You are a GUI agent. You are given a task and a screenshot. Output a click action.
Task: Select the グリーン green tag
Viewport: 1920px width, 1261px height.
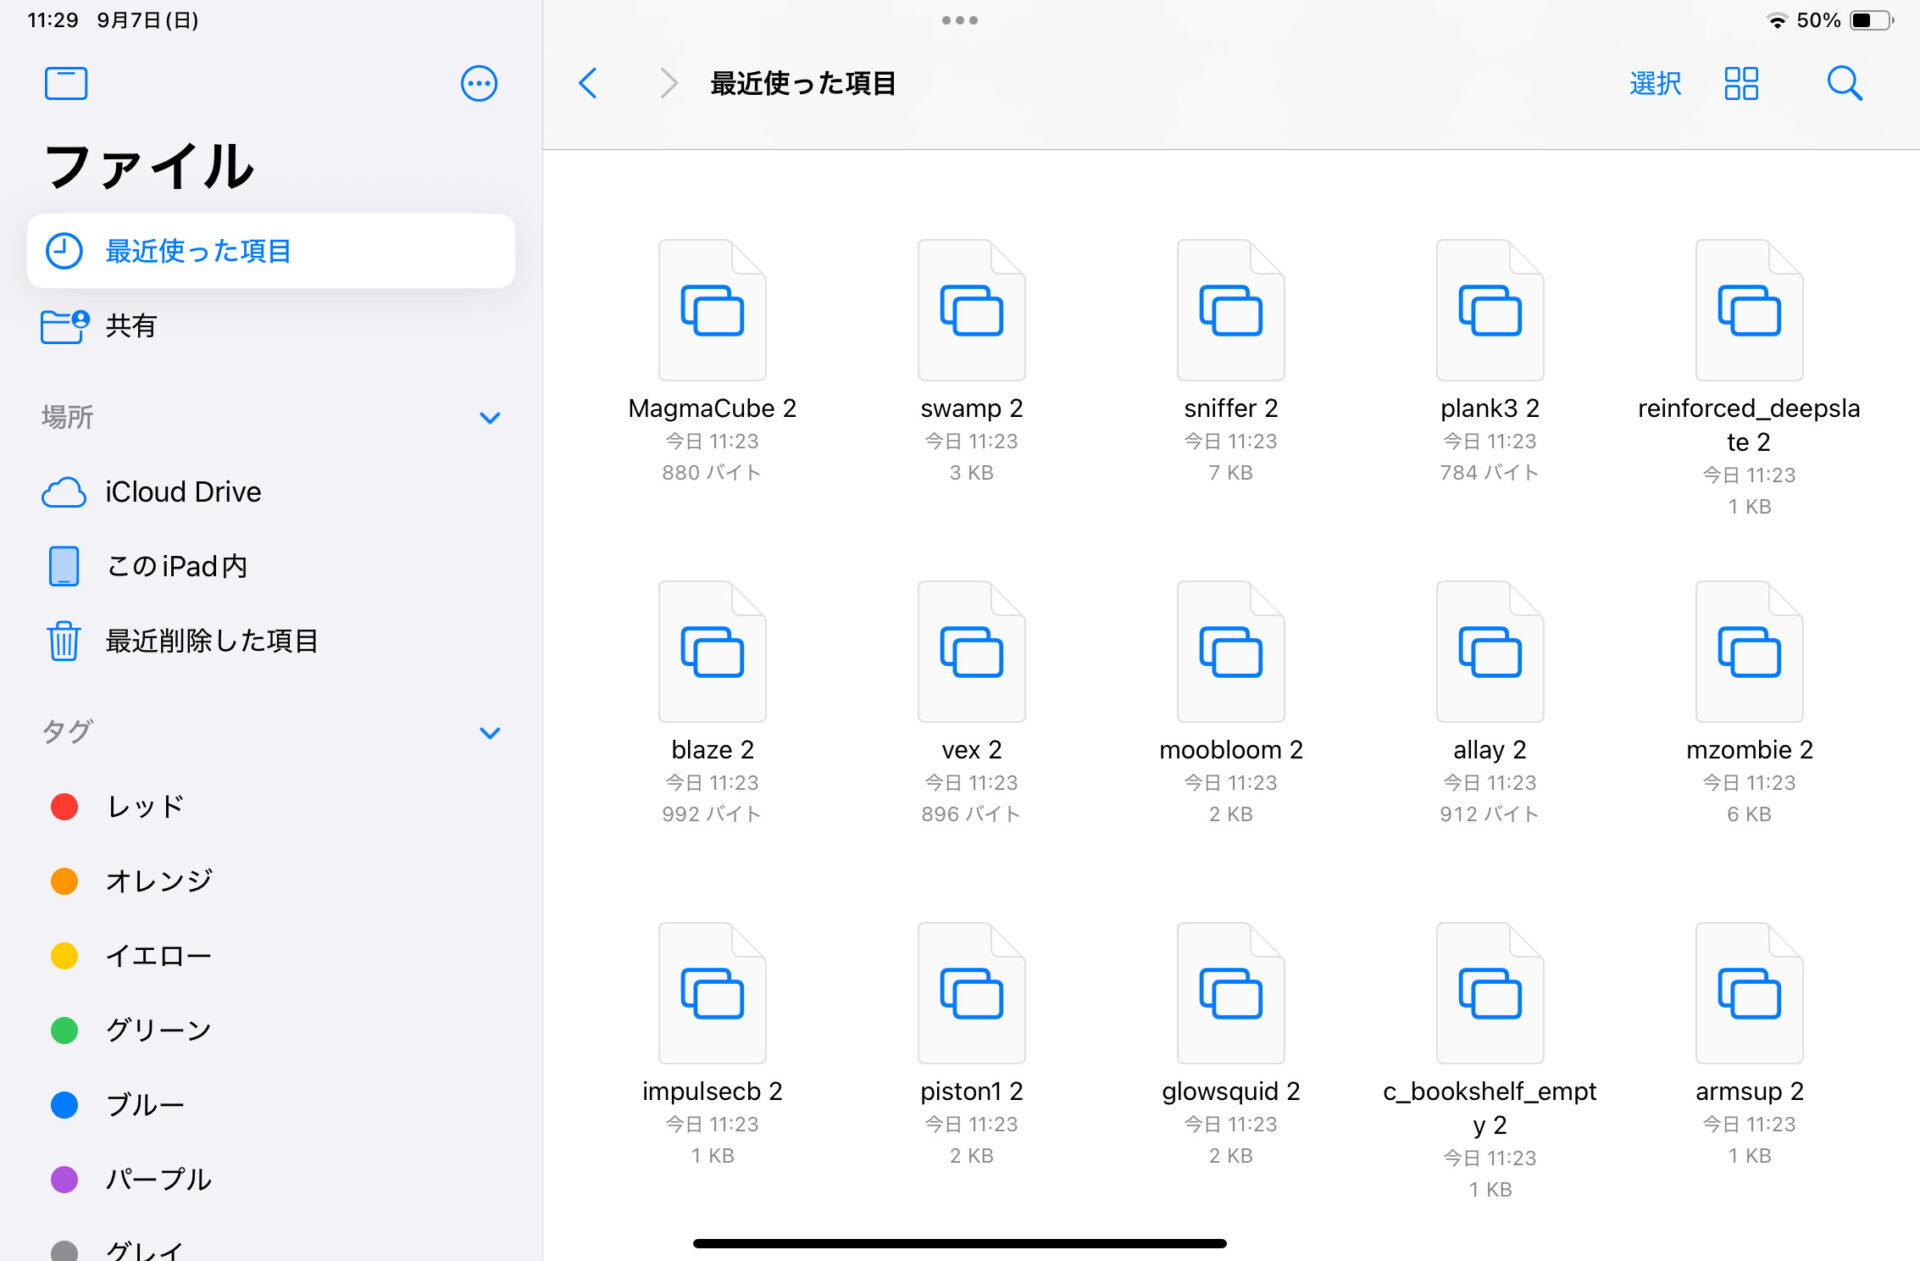(x=271, y=1030)
